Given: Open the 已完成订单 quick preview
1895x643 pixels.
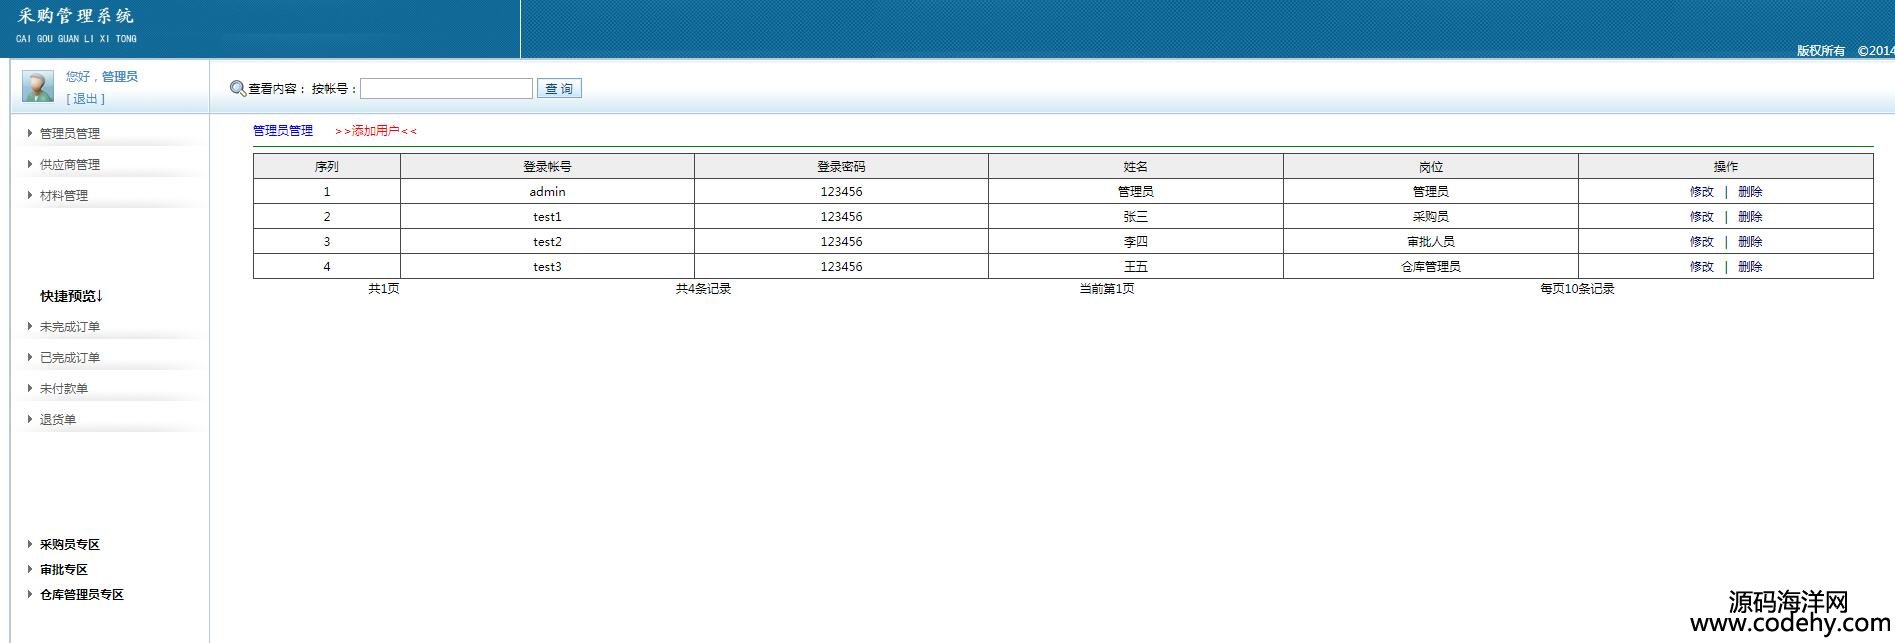Looking at the screenshot, I should (x=69, y=358).
